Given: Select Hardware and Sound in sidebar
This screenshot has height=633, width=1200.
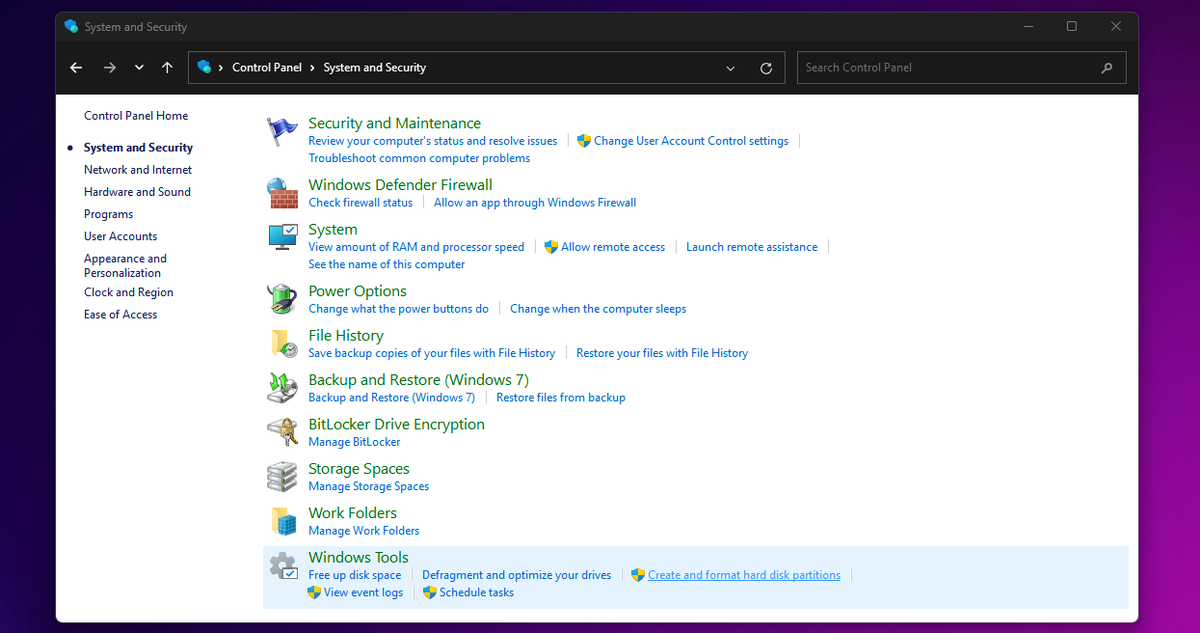Looking at the screenshot, I should click(137, 192).
